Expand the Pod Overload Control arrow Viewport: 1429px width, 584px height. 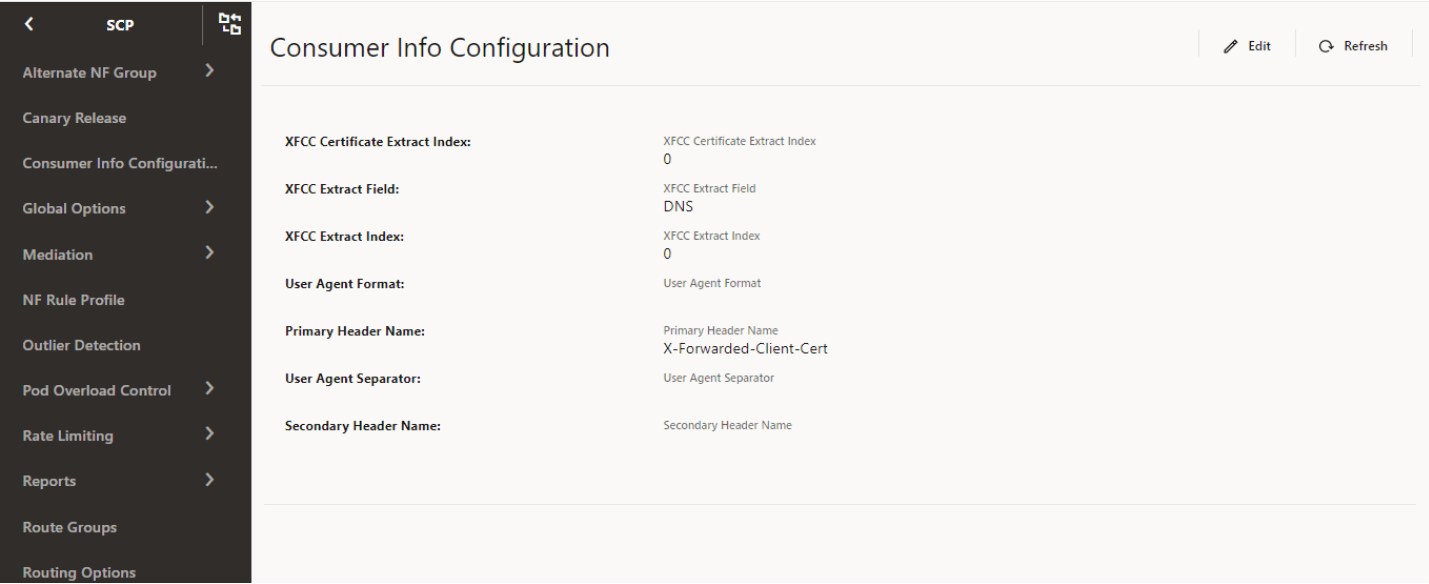pyautogui.click(x=209, y=389)
